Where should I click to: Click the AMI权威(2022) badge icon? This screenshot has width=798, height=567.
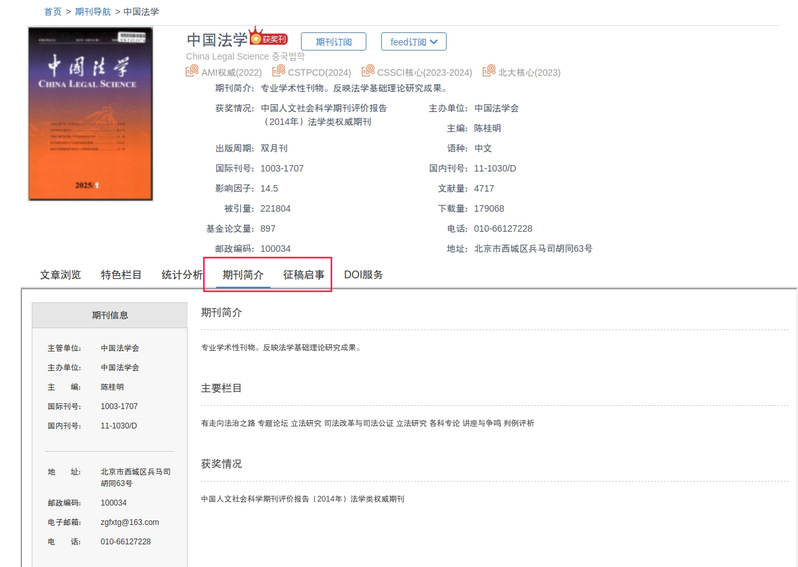point(192,72)
